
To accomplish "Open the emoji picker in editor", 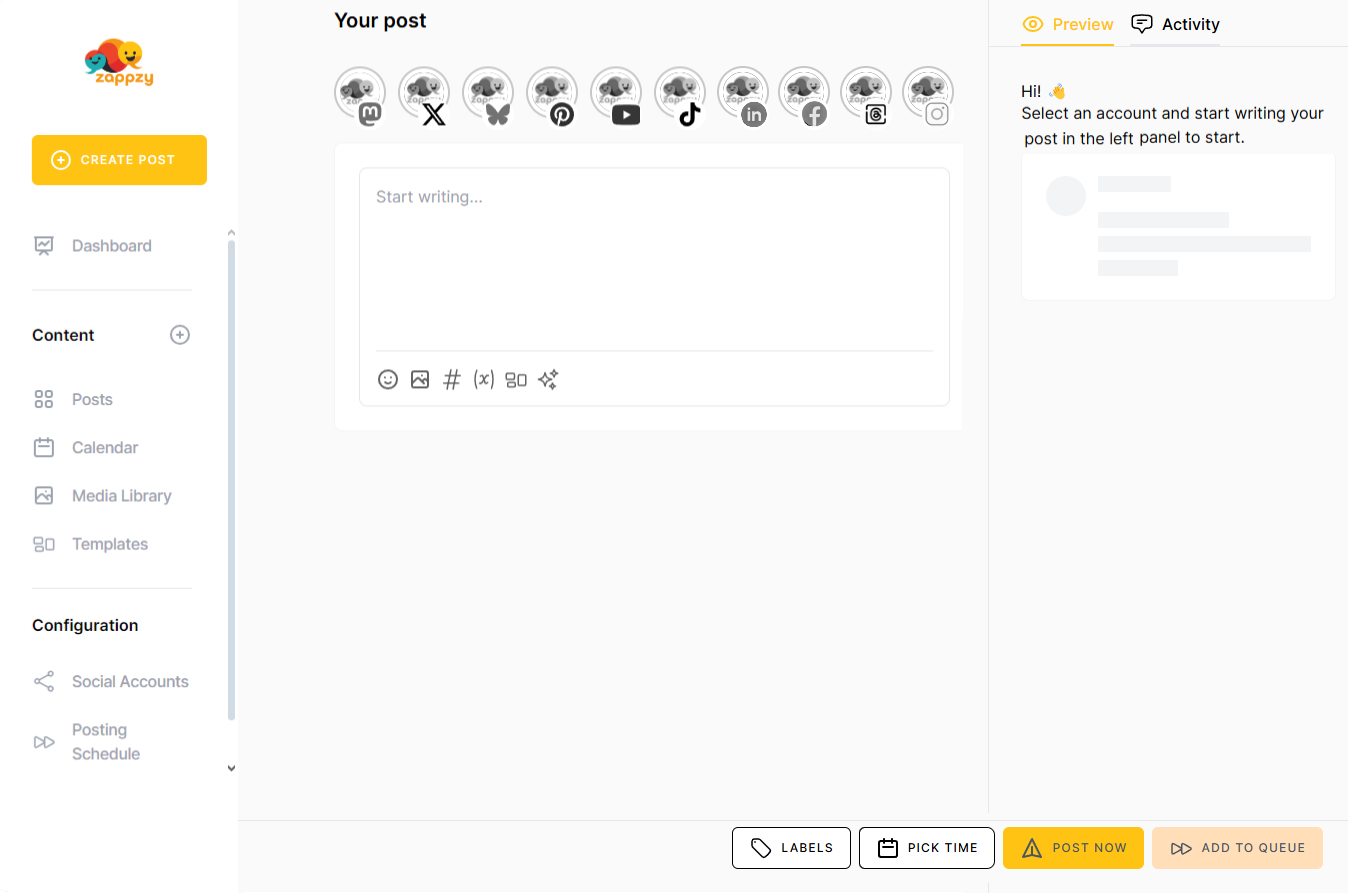I will tap(388, 379).
